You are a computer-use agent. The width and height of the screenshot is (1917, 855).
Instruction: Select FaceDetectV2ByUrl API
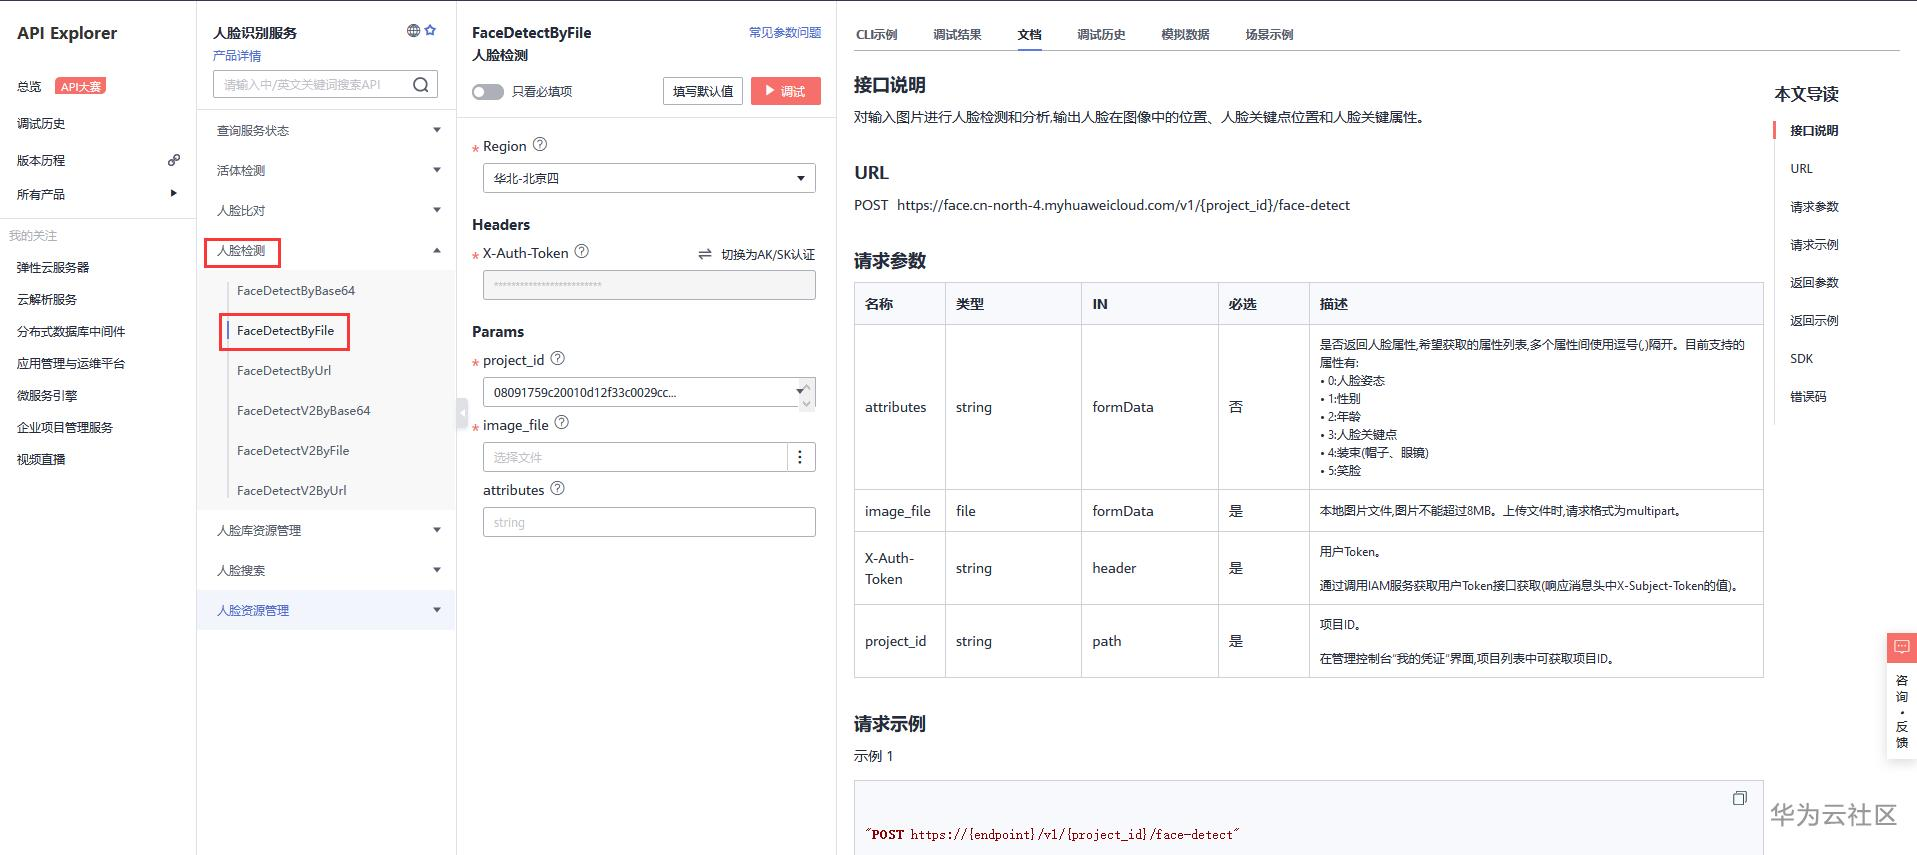click(292, 490)
